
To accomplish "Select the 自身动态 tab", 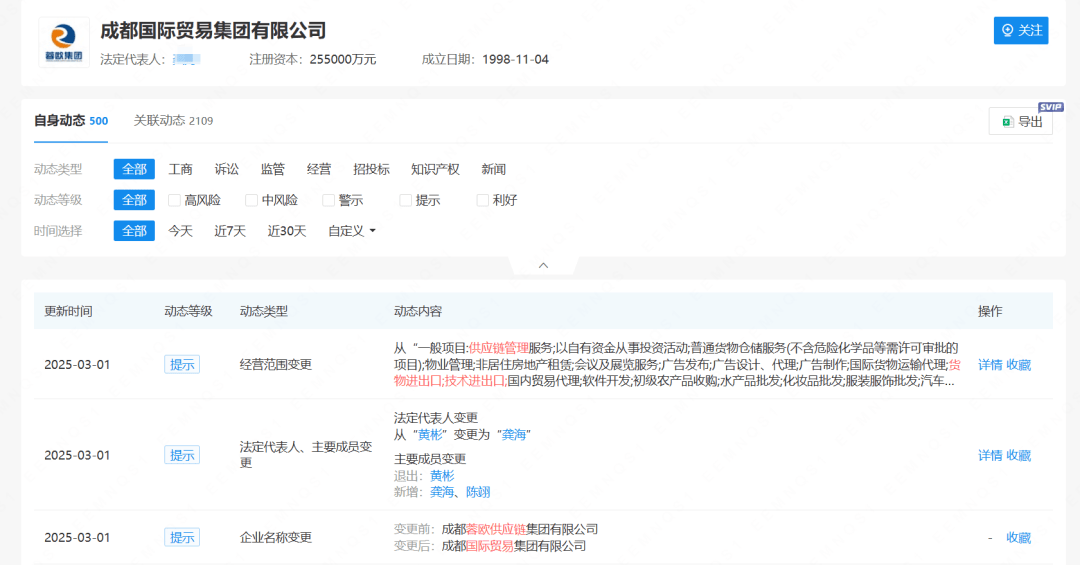I will tap(70, 121).
